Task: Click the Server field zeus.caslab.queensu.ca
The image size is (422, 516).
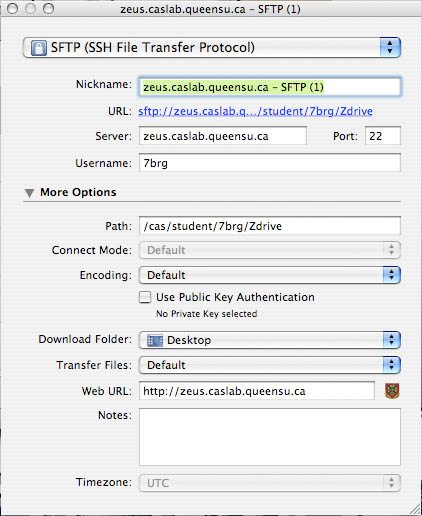Action: coord(223,136)
